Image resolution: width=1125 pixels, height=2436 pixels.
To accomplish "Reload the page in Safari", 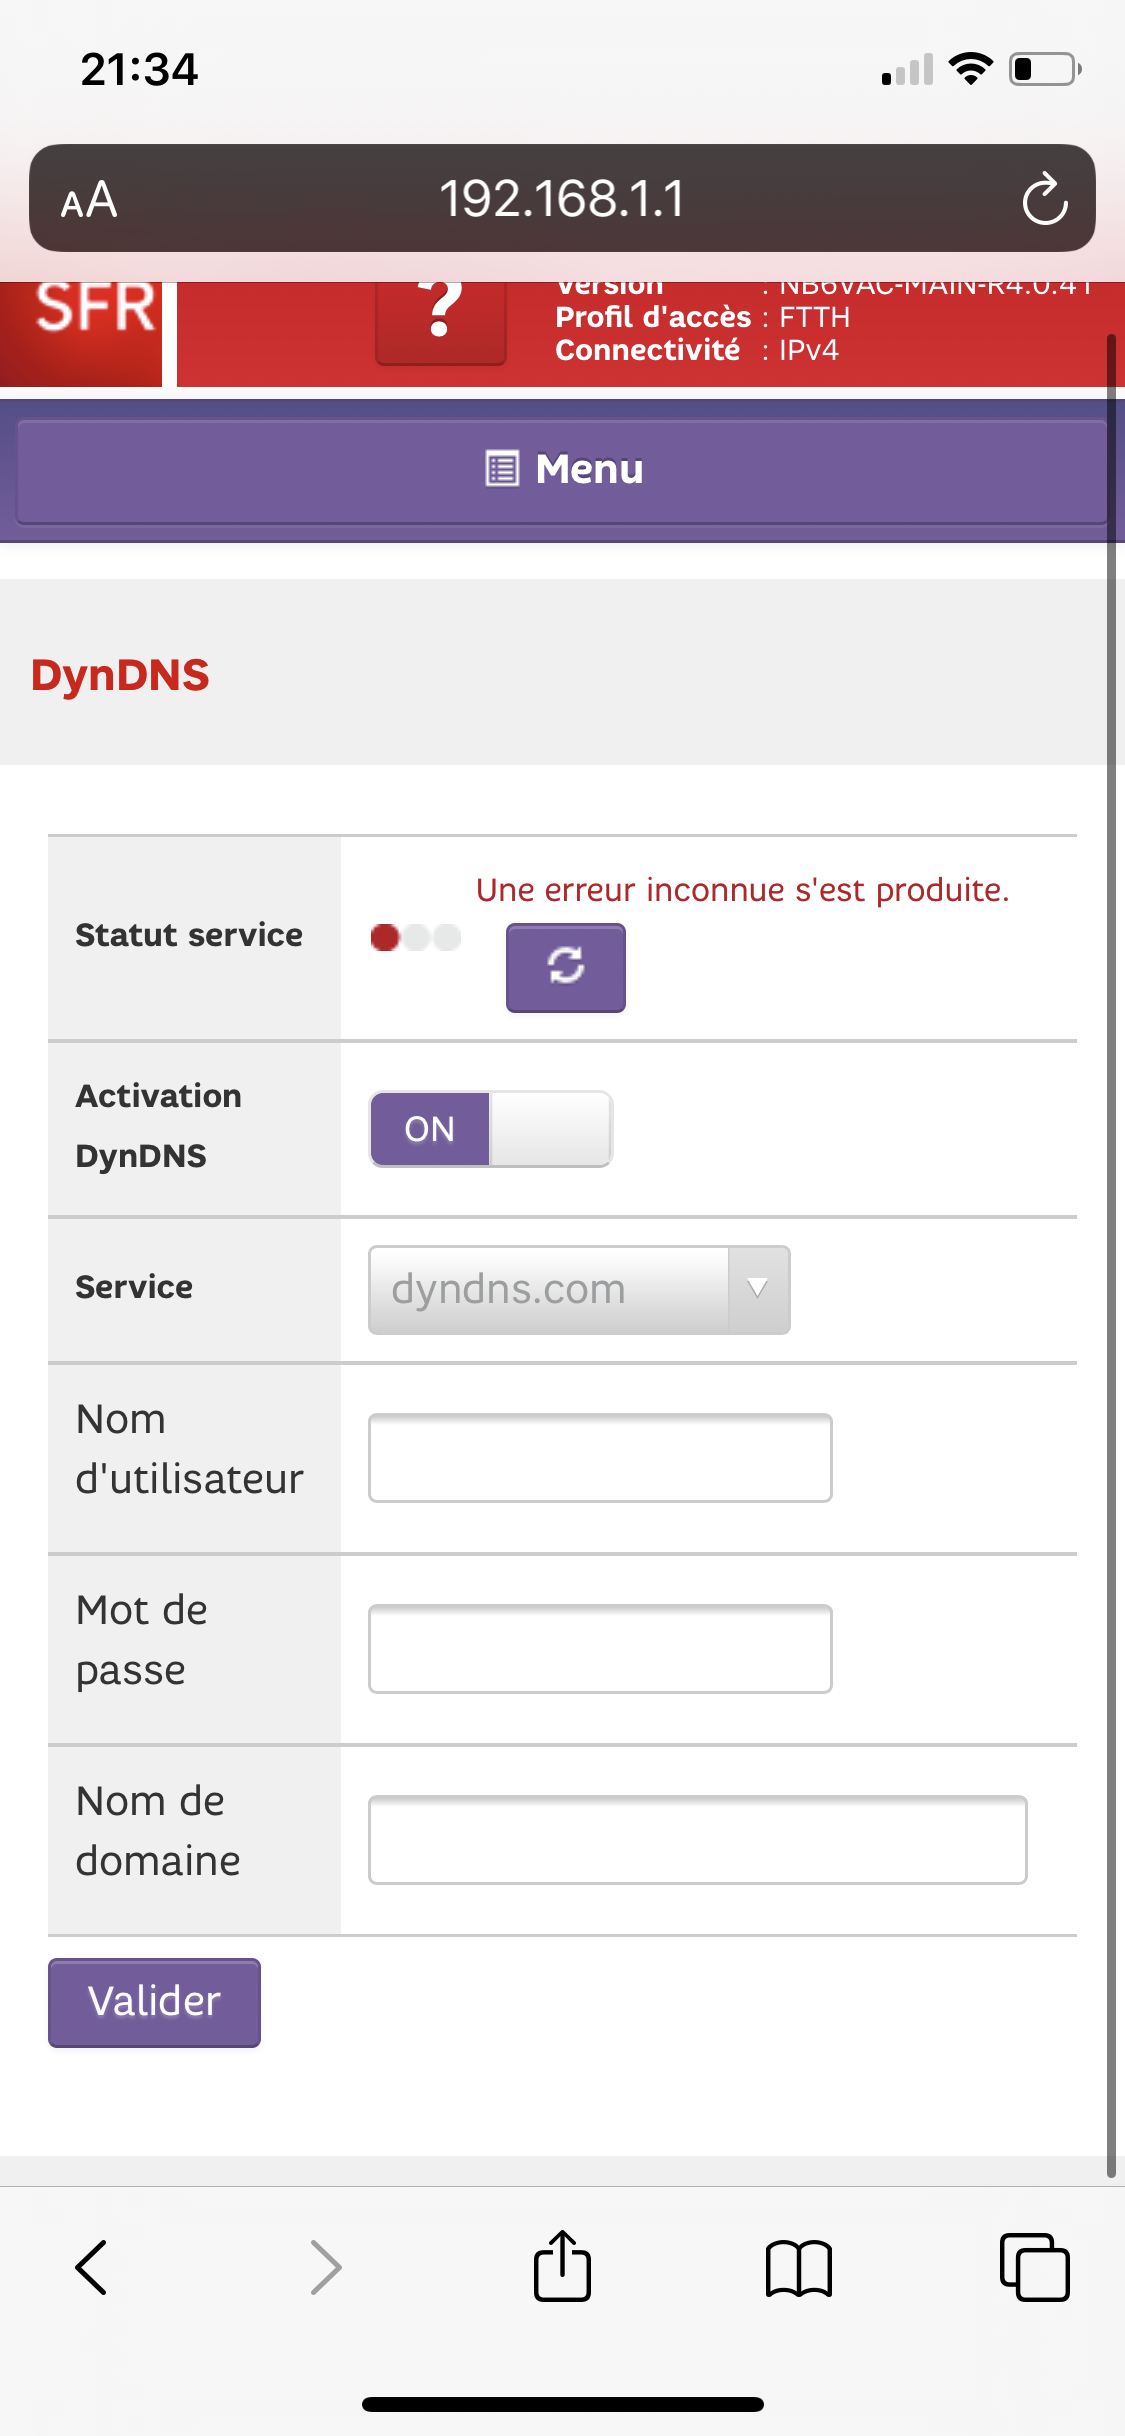I will pos(1044,199).
